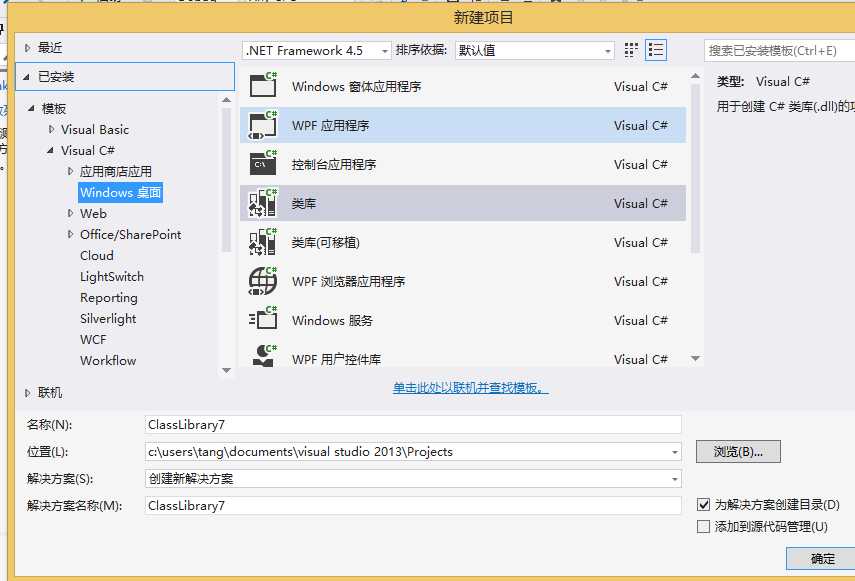Select Windows 桌面 in the tree

pyautogui.click(x=121, y=192)
